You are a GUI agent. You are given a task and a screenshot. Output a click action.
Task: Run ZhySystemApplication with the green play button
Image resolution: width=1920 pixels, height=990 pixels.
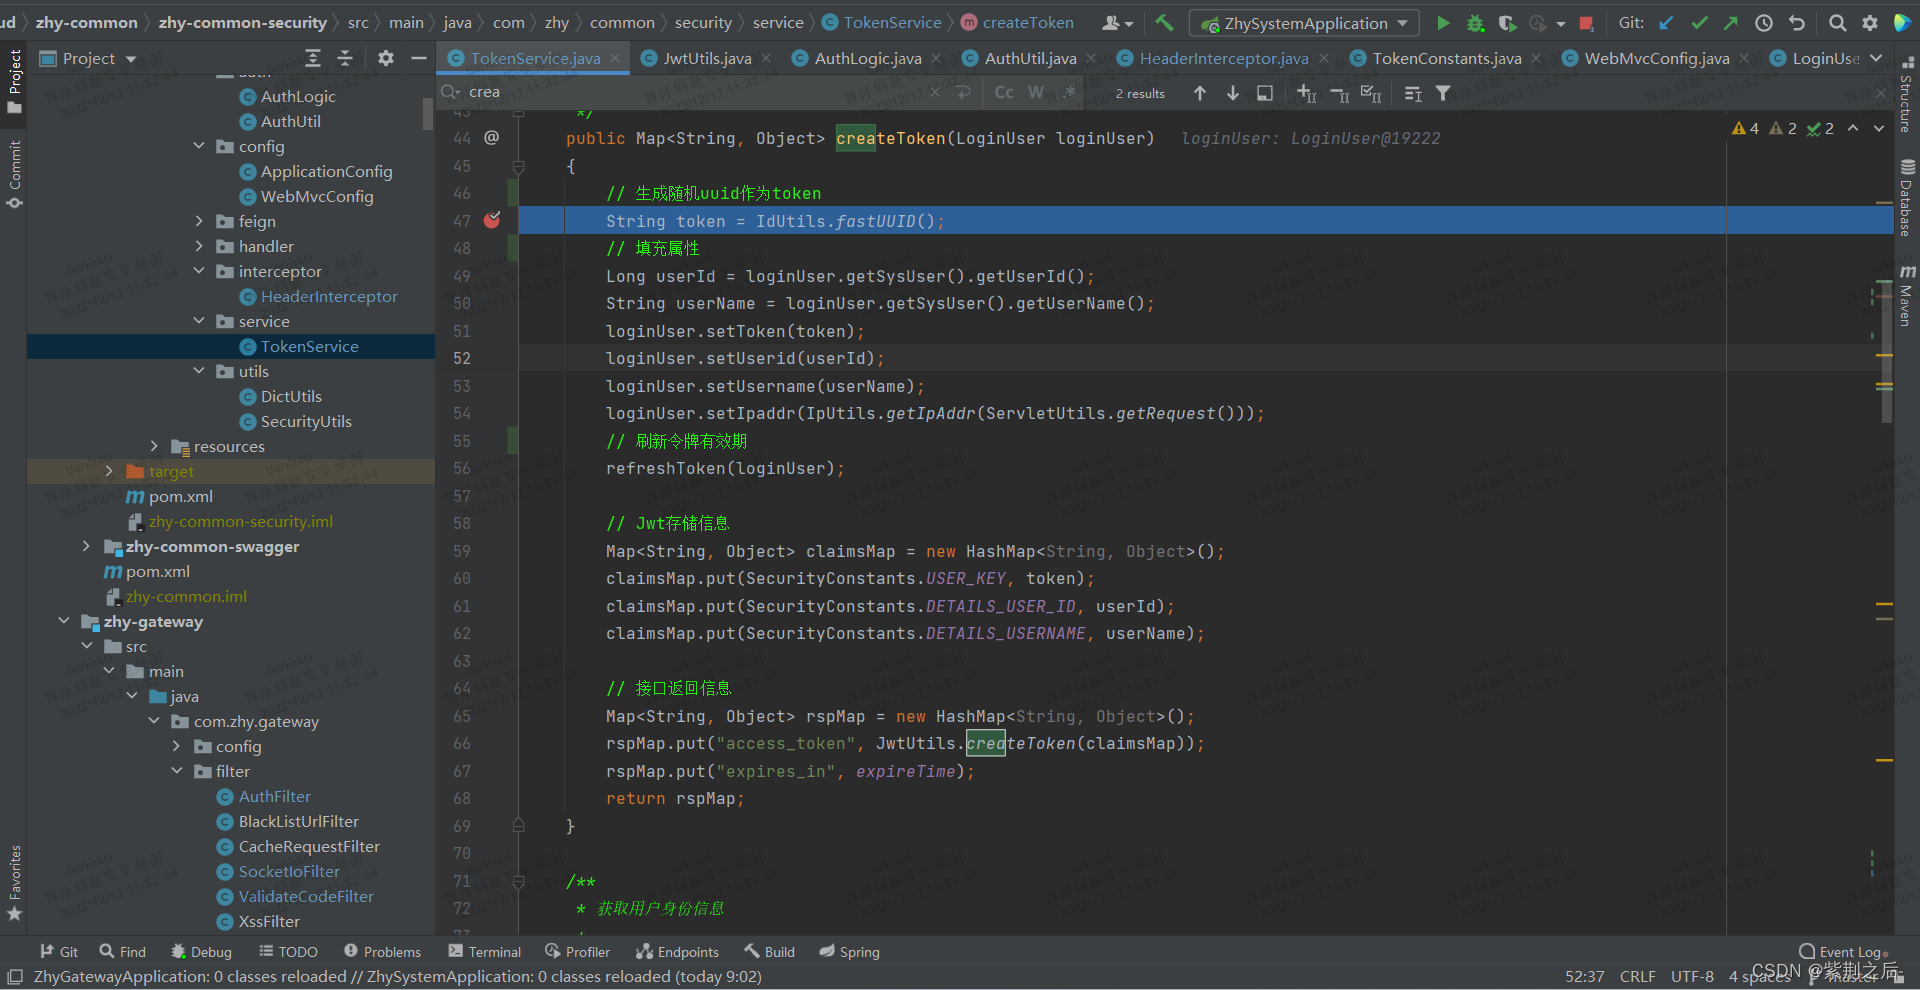coord(1442,23)
